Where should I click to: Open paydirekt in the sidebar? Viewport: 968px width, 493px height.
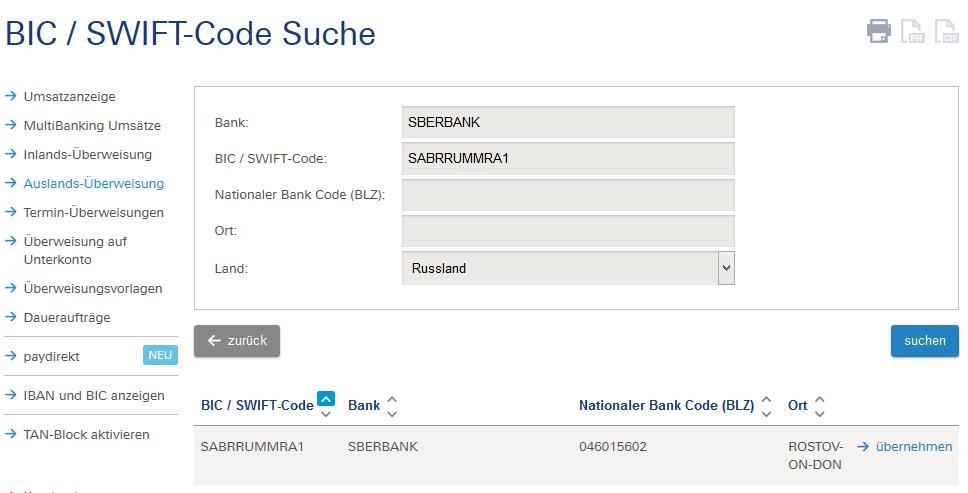tap(51, 357)
